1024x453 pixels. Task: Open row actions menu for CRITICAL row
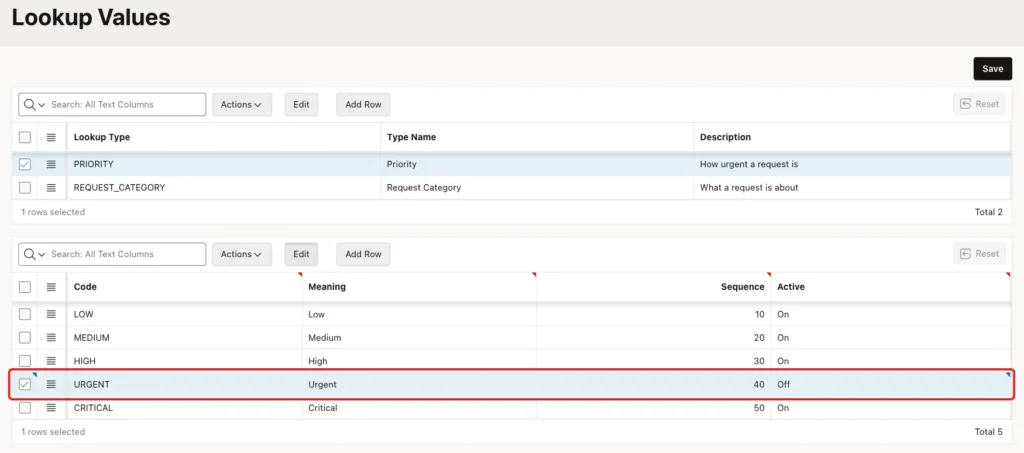coord(51,408)
